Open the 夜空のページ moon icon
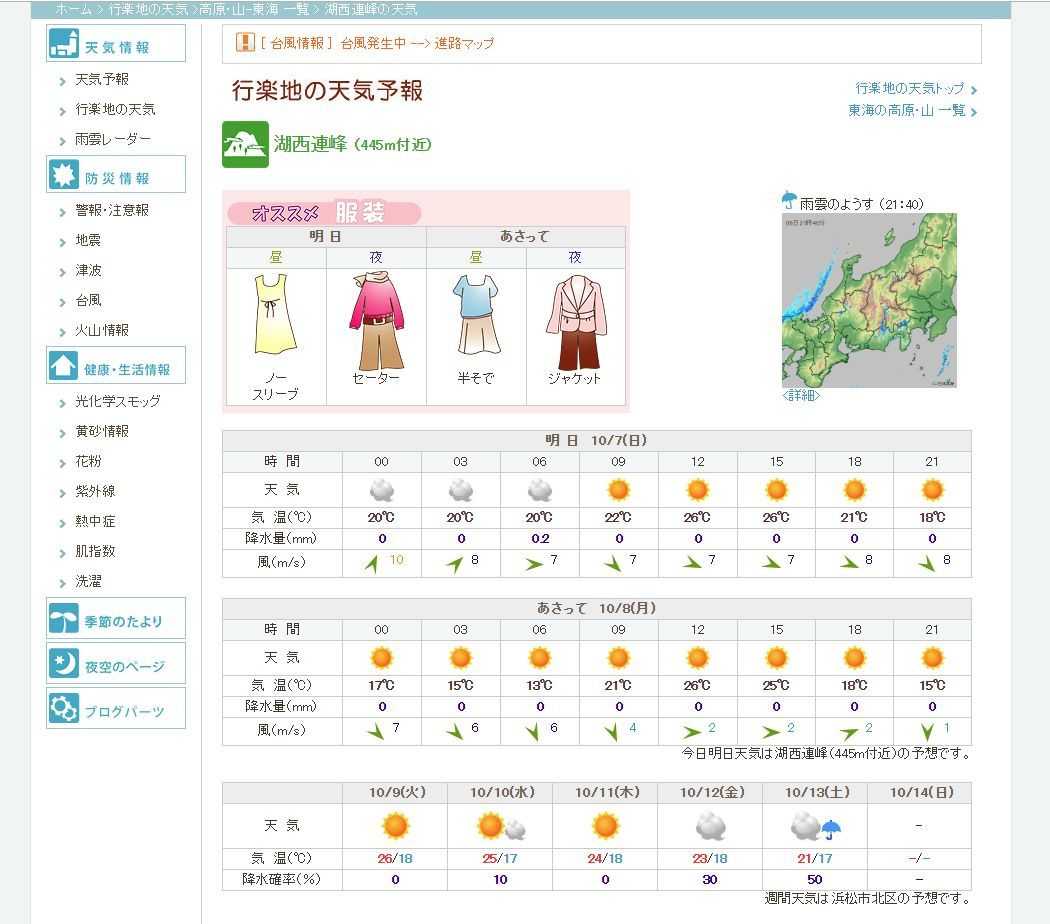Screen dimensions: 1050x924 tap(64, 665)
